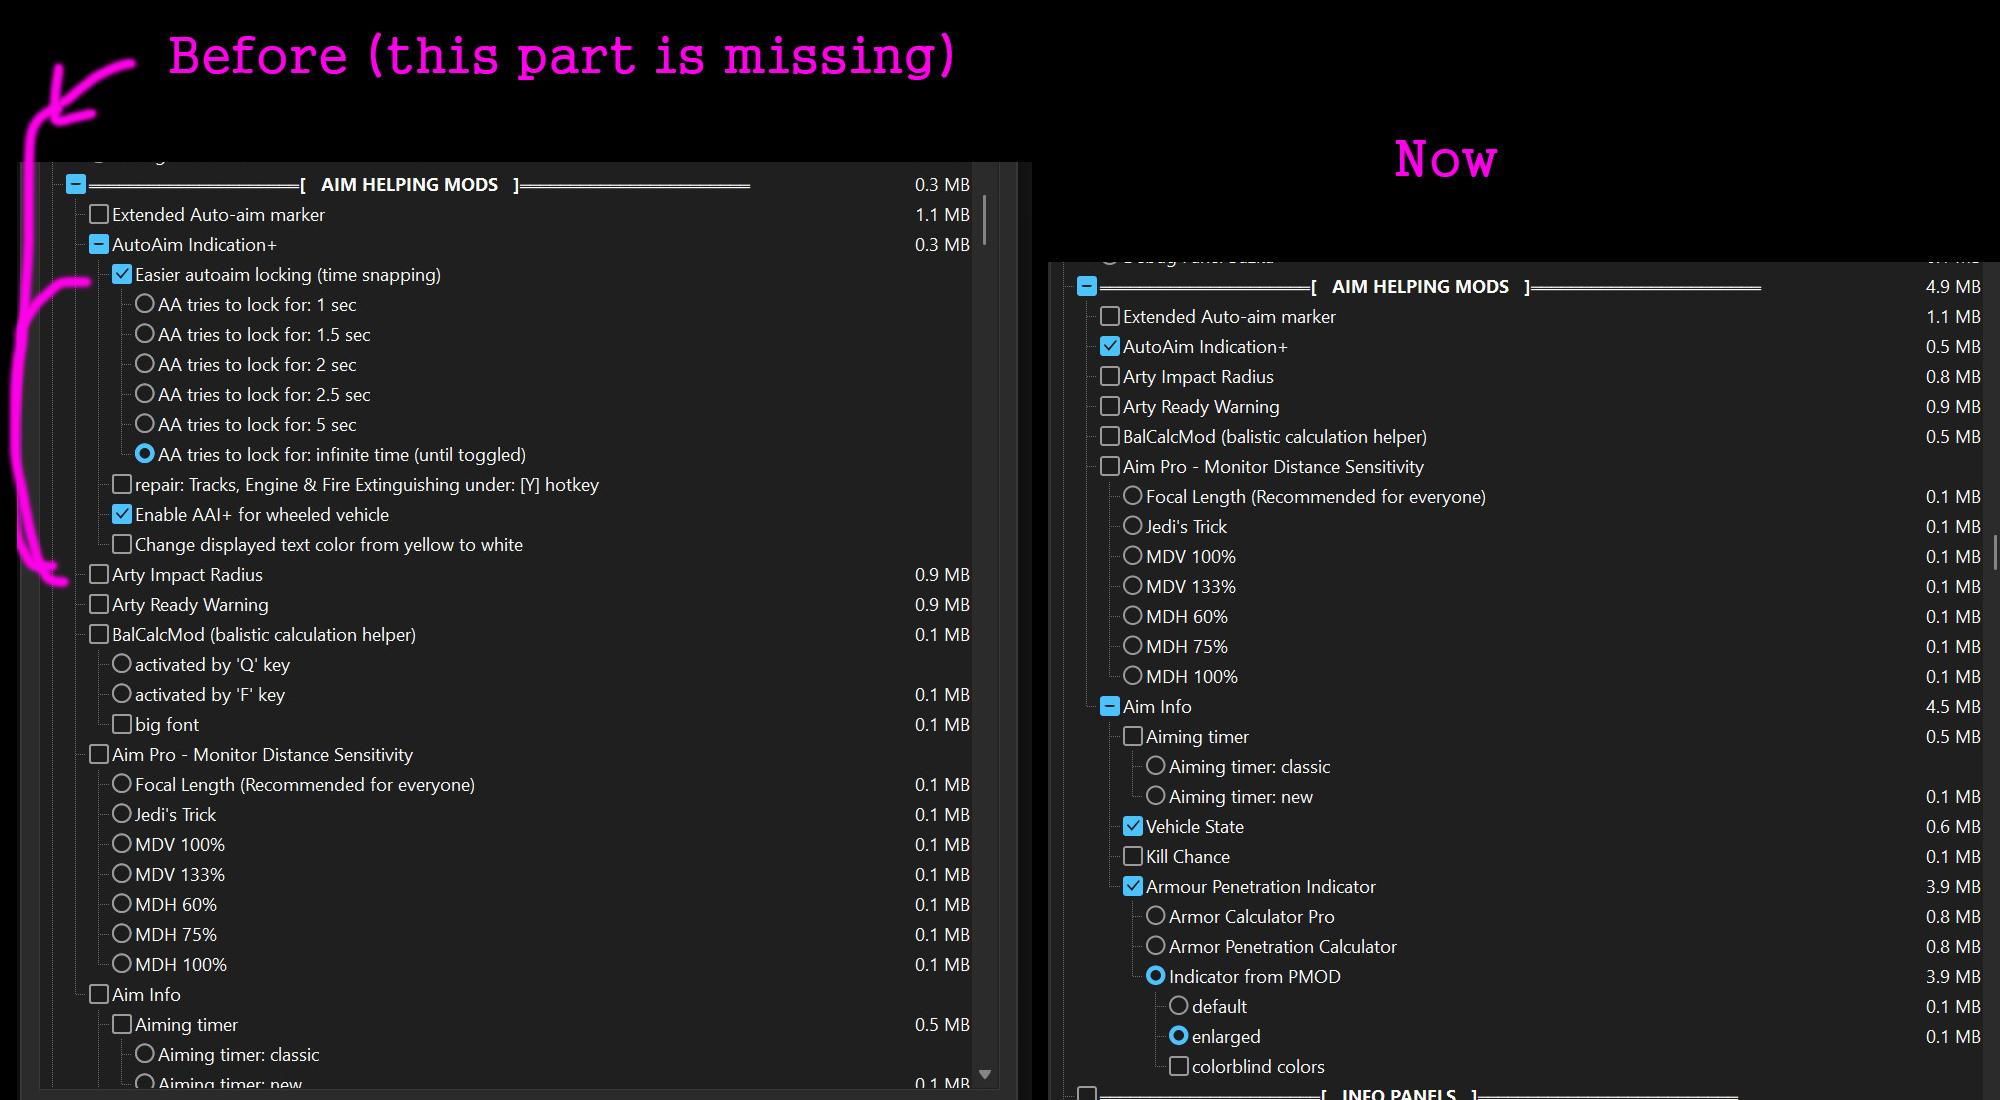This screenshot has height=1100, width=2000.
Task: Enable repair Tracks, Engine & Fire Extinguishing hotkey
Action: click(122, 484)
